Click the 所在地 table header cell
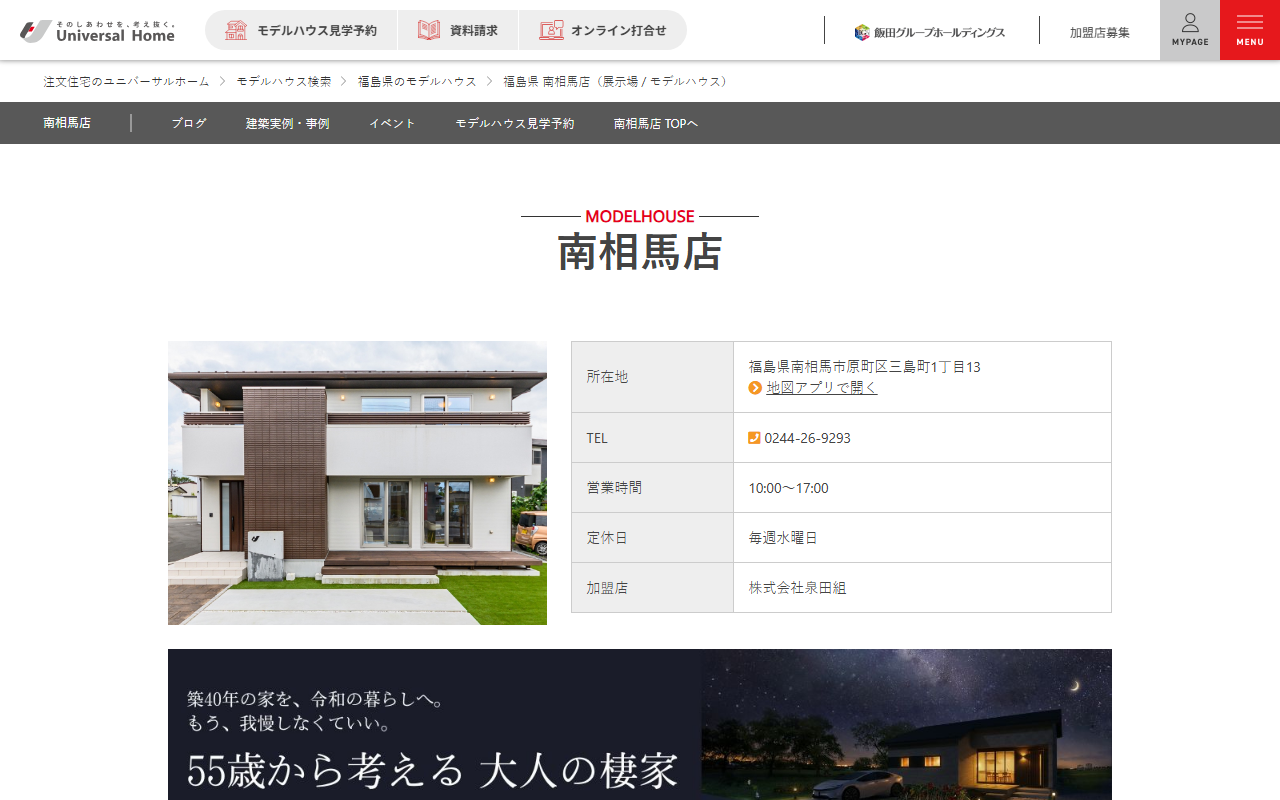 click(x=653, y=377)
